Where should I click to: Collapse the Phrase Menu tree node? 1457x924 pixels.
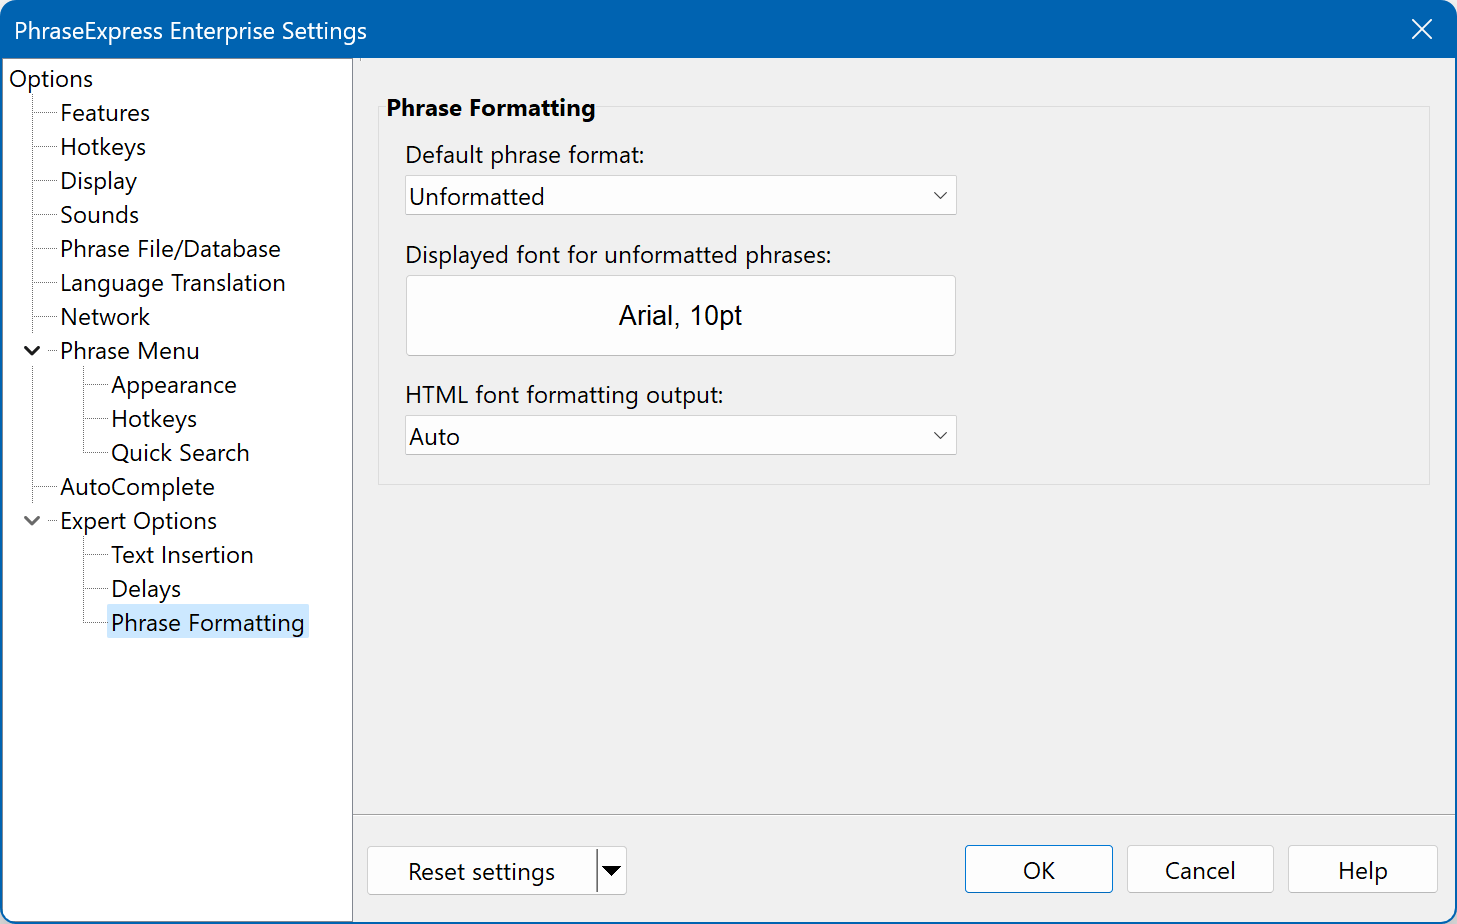pyautogui.click(x=32, y=351)
